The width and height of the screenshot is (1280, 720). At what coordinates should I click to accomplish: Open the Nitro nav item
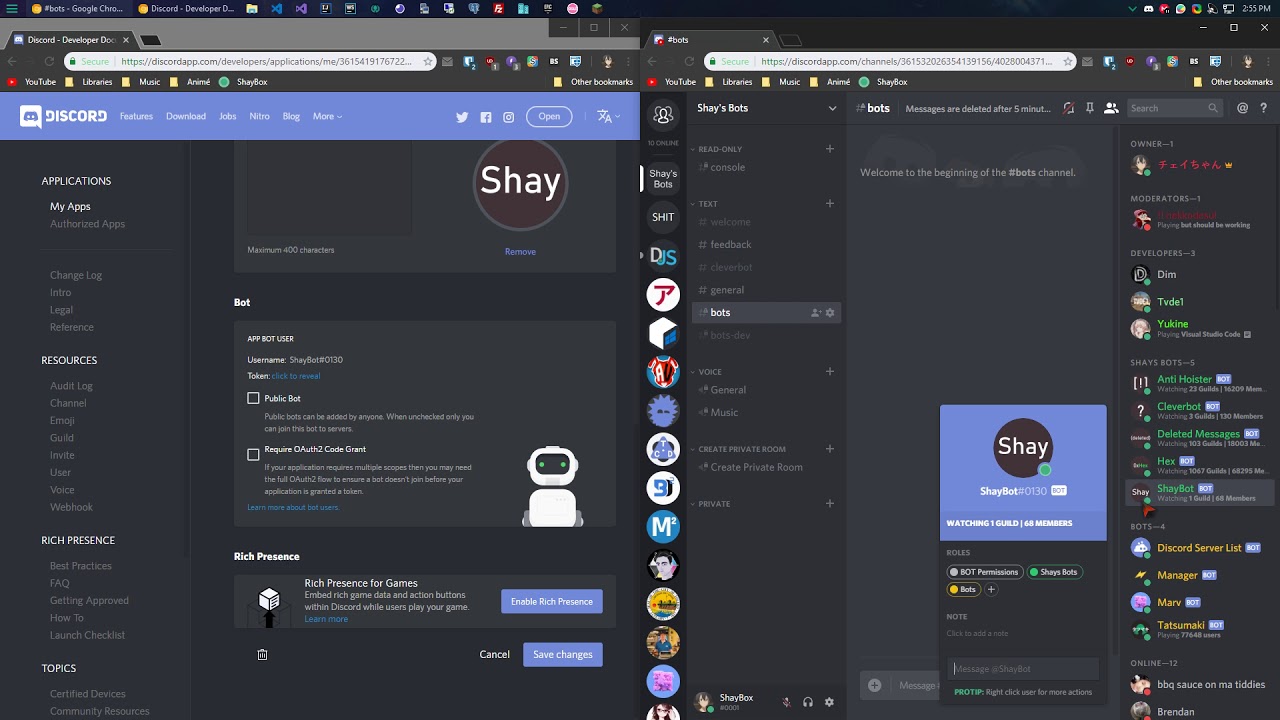coord(260,116)
